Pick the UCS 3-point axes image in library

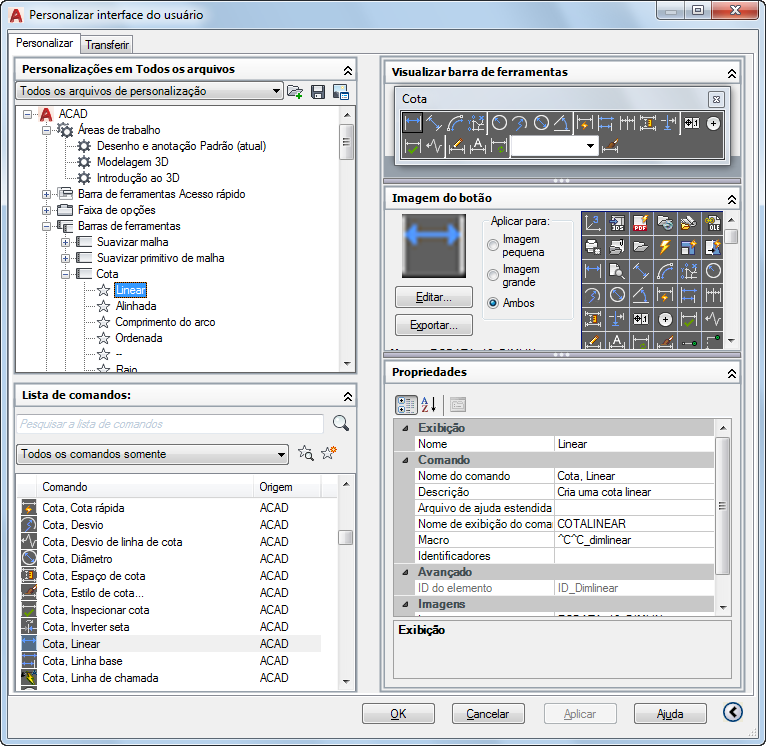593,223
